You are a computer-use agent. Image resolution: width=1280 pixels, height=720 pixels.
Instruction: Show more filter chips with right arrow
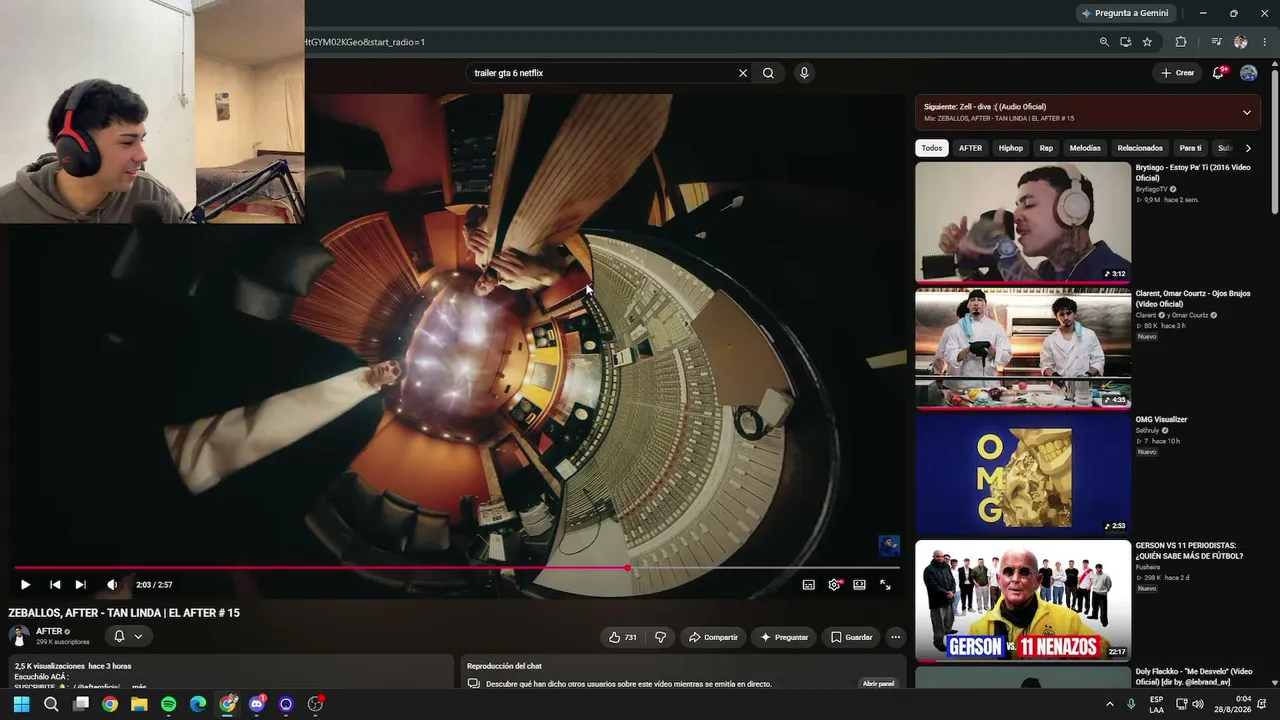point(1248,148)
